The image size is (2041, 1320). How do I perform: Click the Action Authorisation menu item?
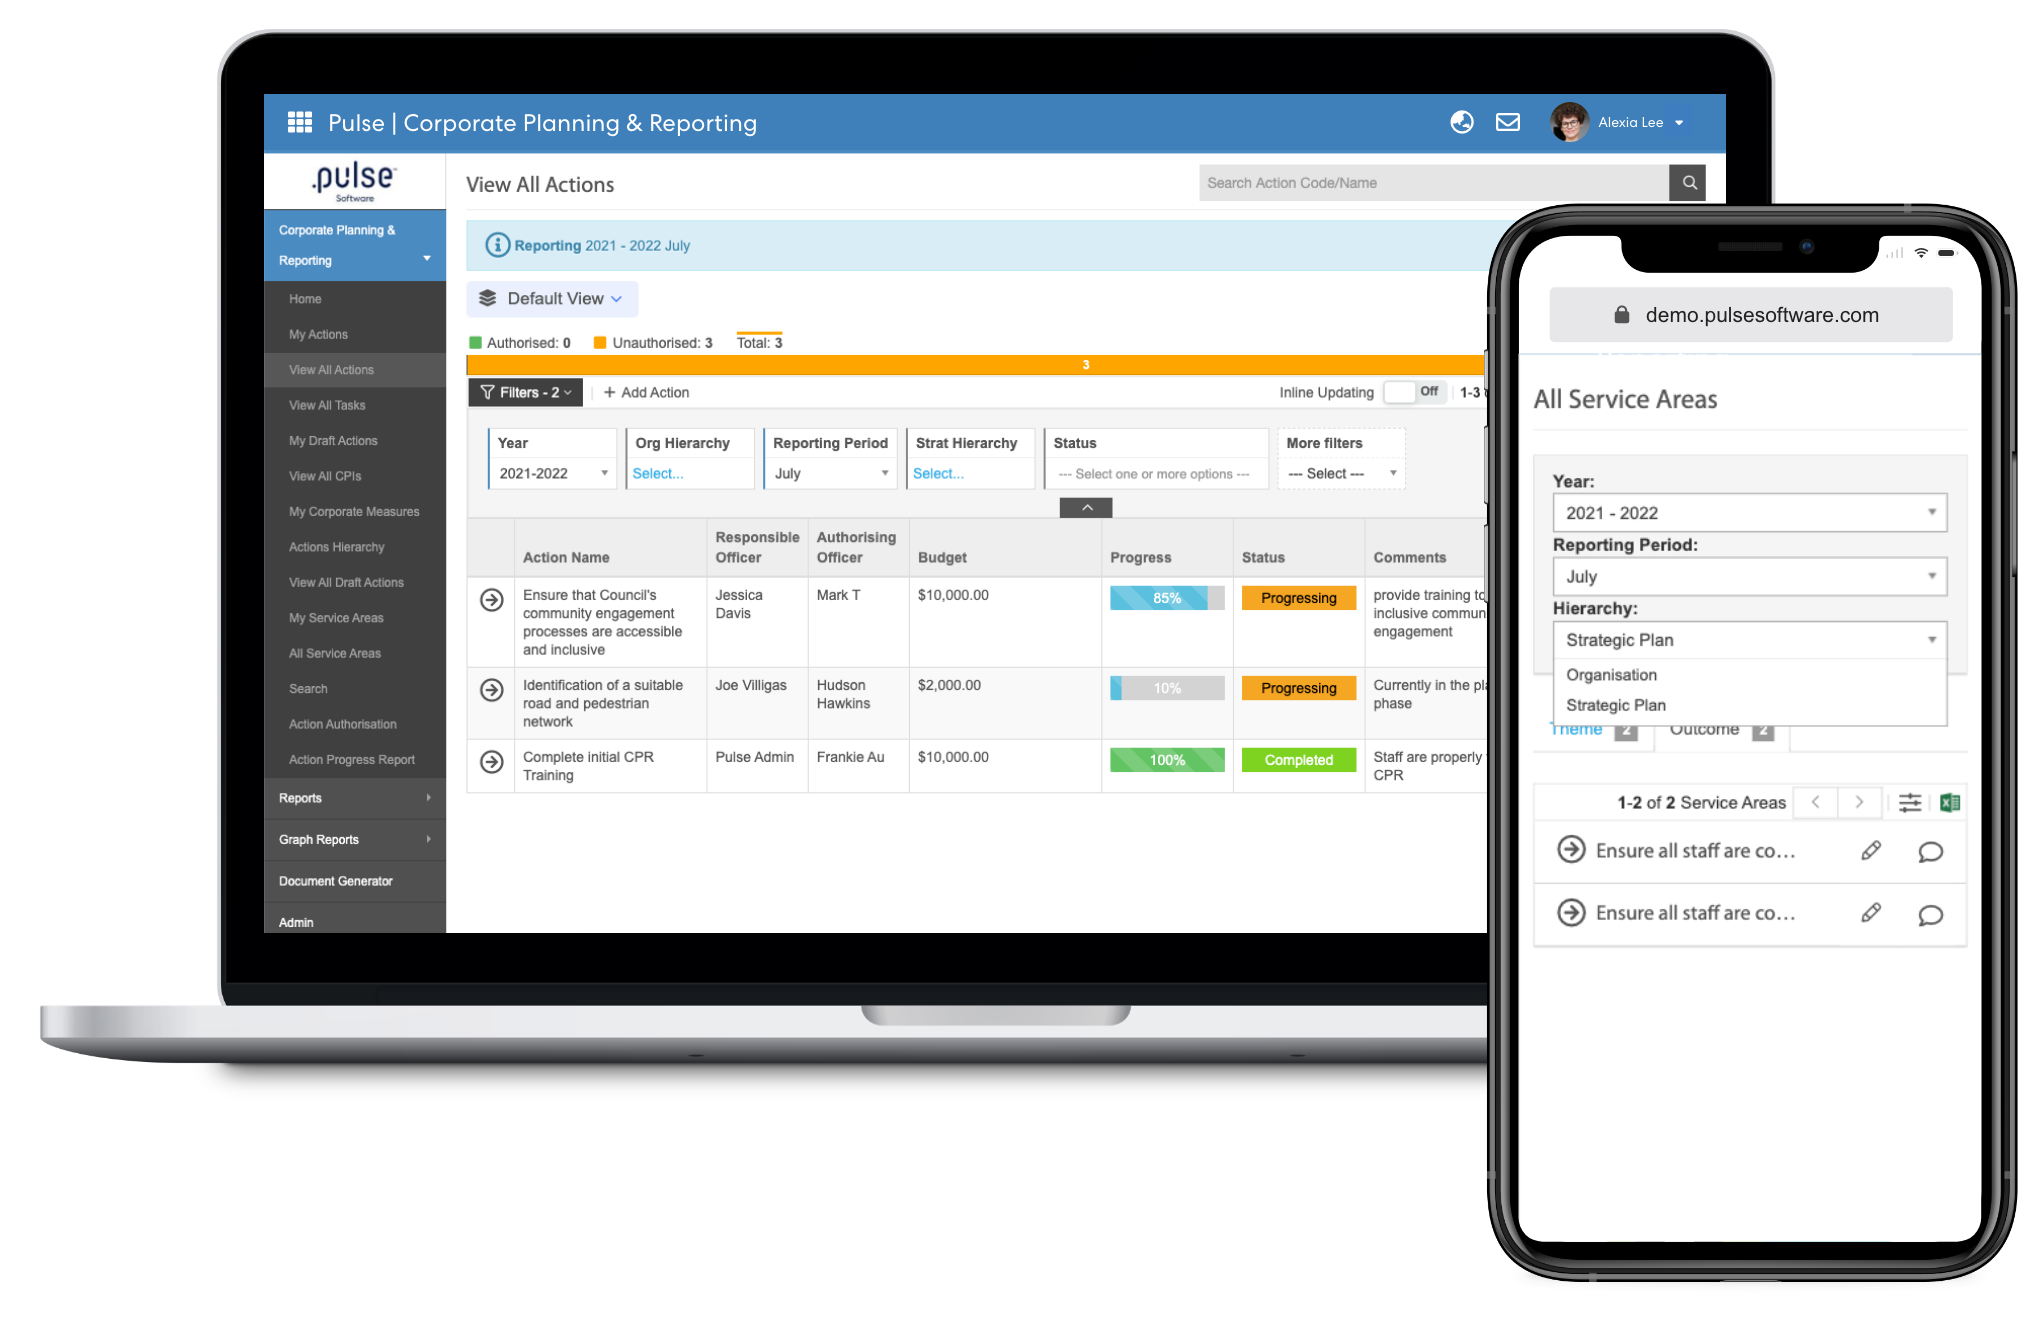click(x=344, y=723)
